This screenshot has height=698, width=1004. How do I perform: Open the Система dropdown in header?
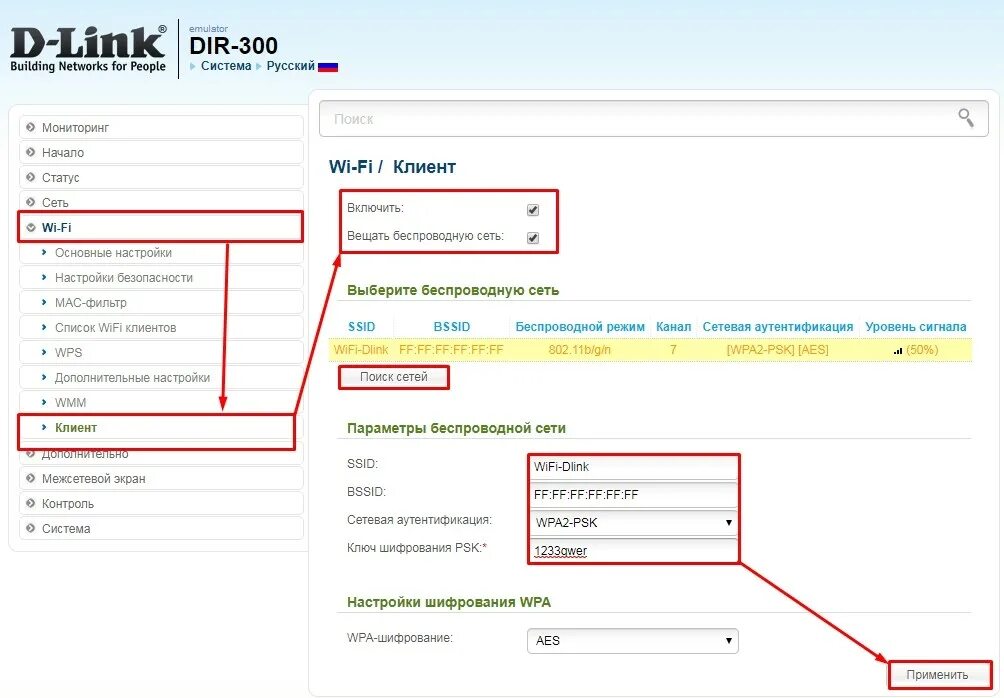225,66
